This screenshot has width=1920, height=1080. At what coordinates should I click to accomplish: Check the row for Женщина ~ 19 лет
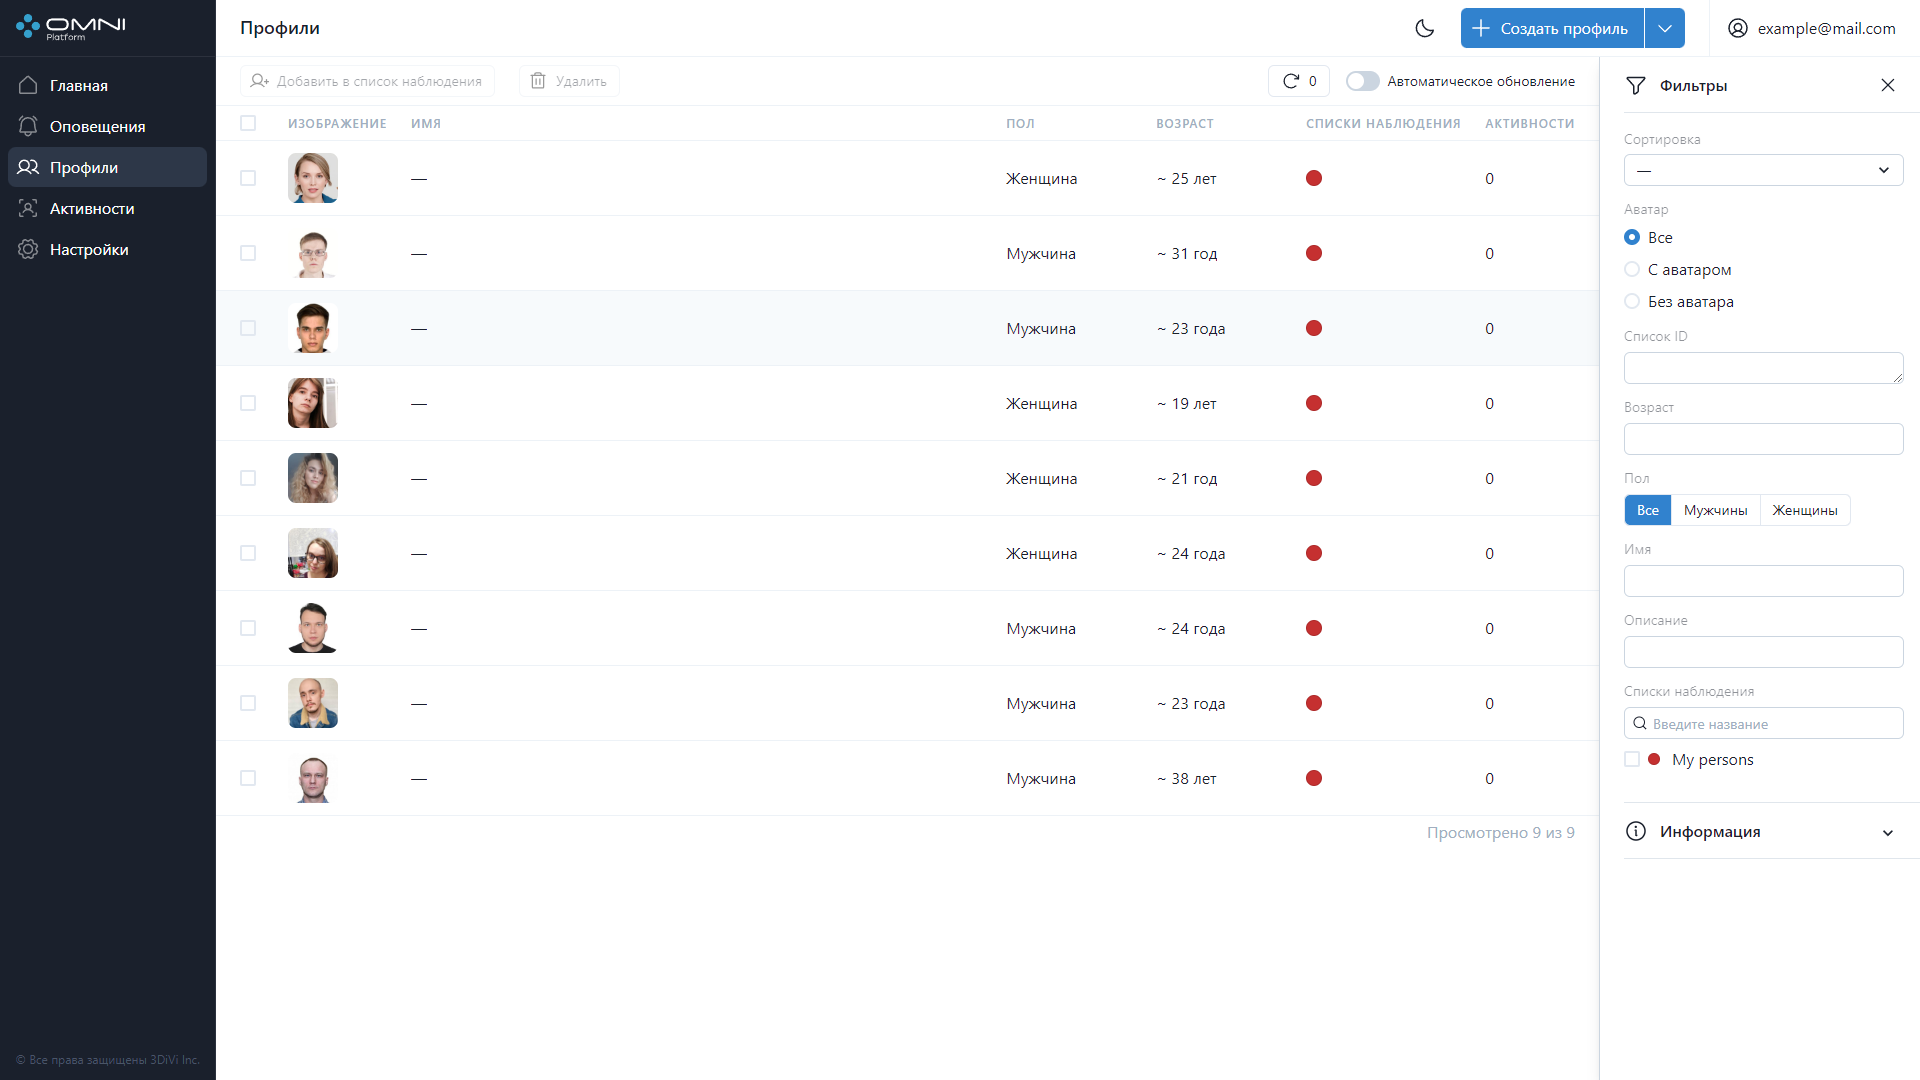(x=248, y=403)
